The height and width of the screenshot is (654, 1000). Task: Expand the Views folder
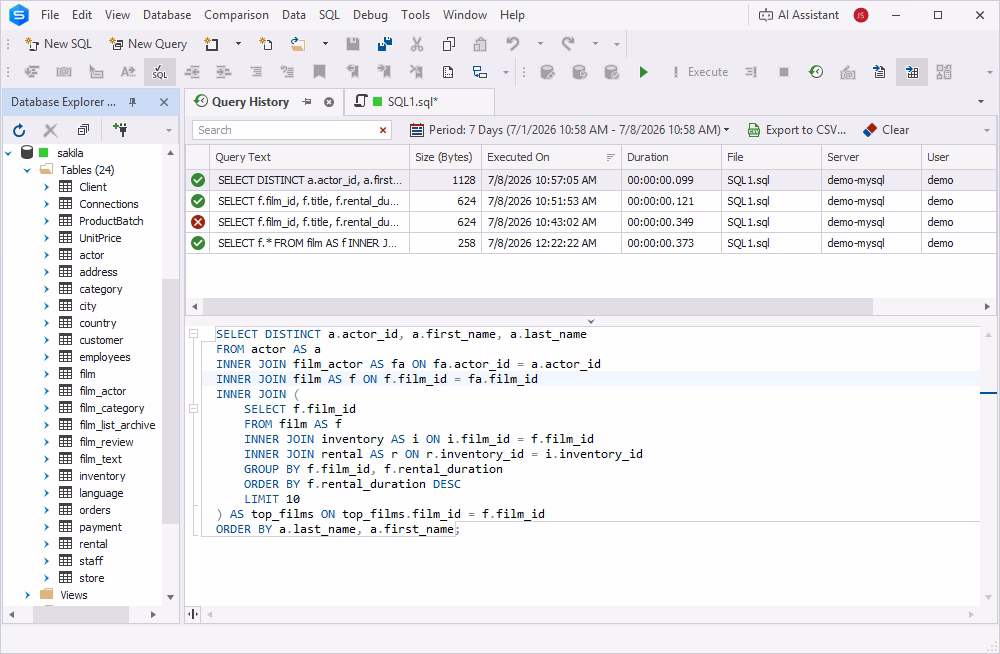pyautogui.click(x=27, y=595)
